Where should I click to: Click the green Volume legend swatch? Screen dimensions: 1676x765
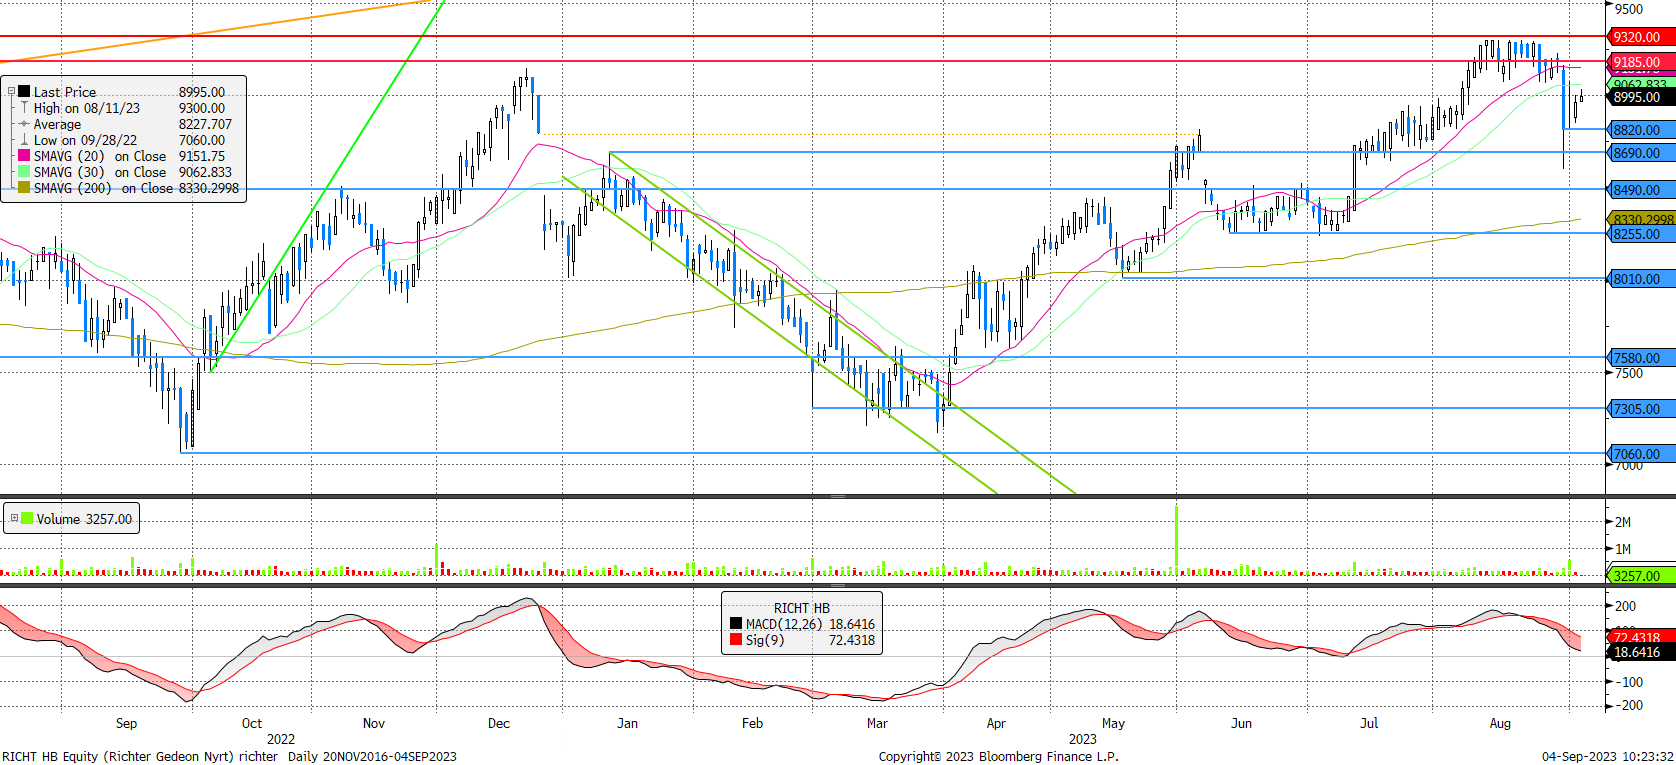click(28, 518)
